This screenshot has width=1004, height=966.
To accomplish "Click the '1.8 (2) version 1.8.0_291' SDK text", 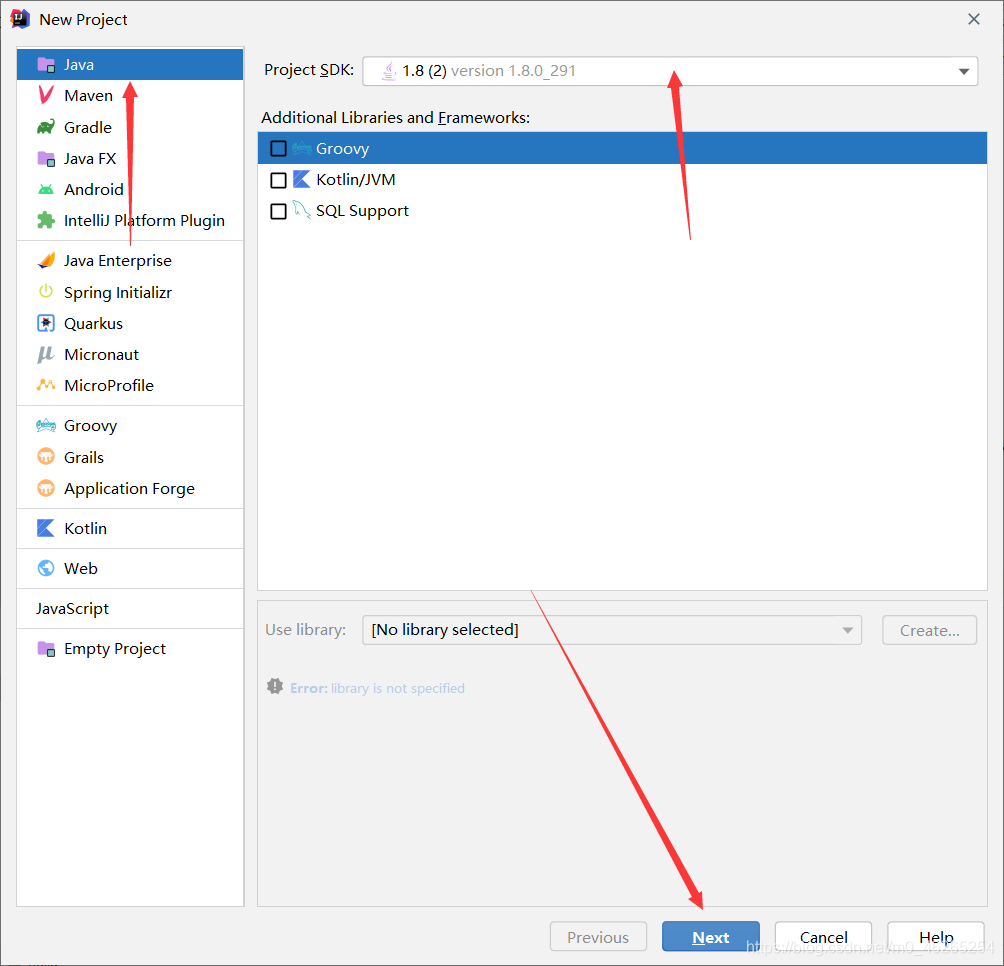I will 489,70.
